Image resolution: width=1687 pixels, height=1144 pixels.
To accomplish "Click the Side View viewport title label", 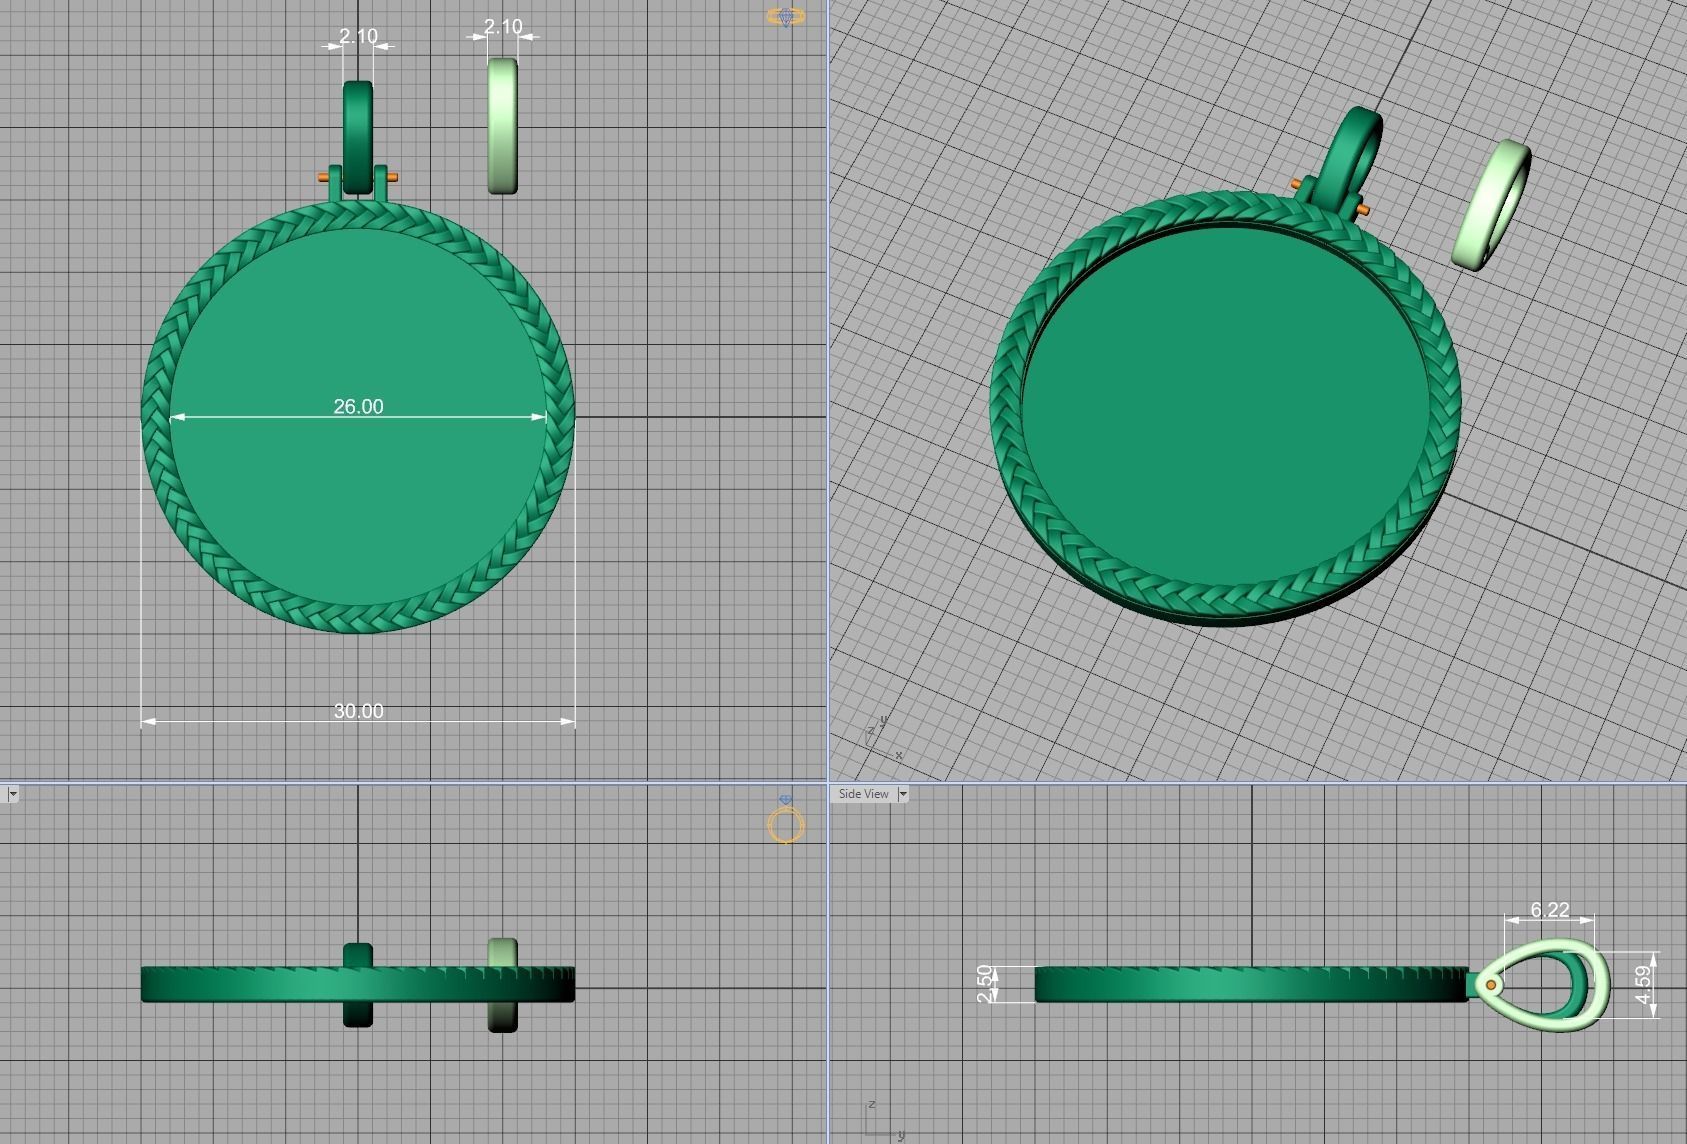I will pyautogui.click(x=863, y=794).
